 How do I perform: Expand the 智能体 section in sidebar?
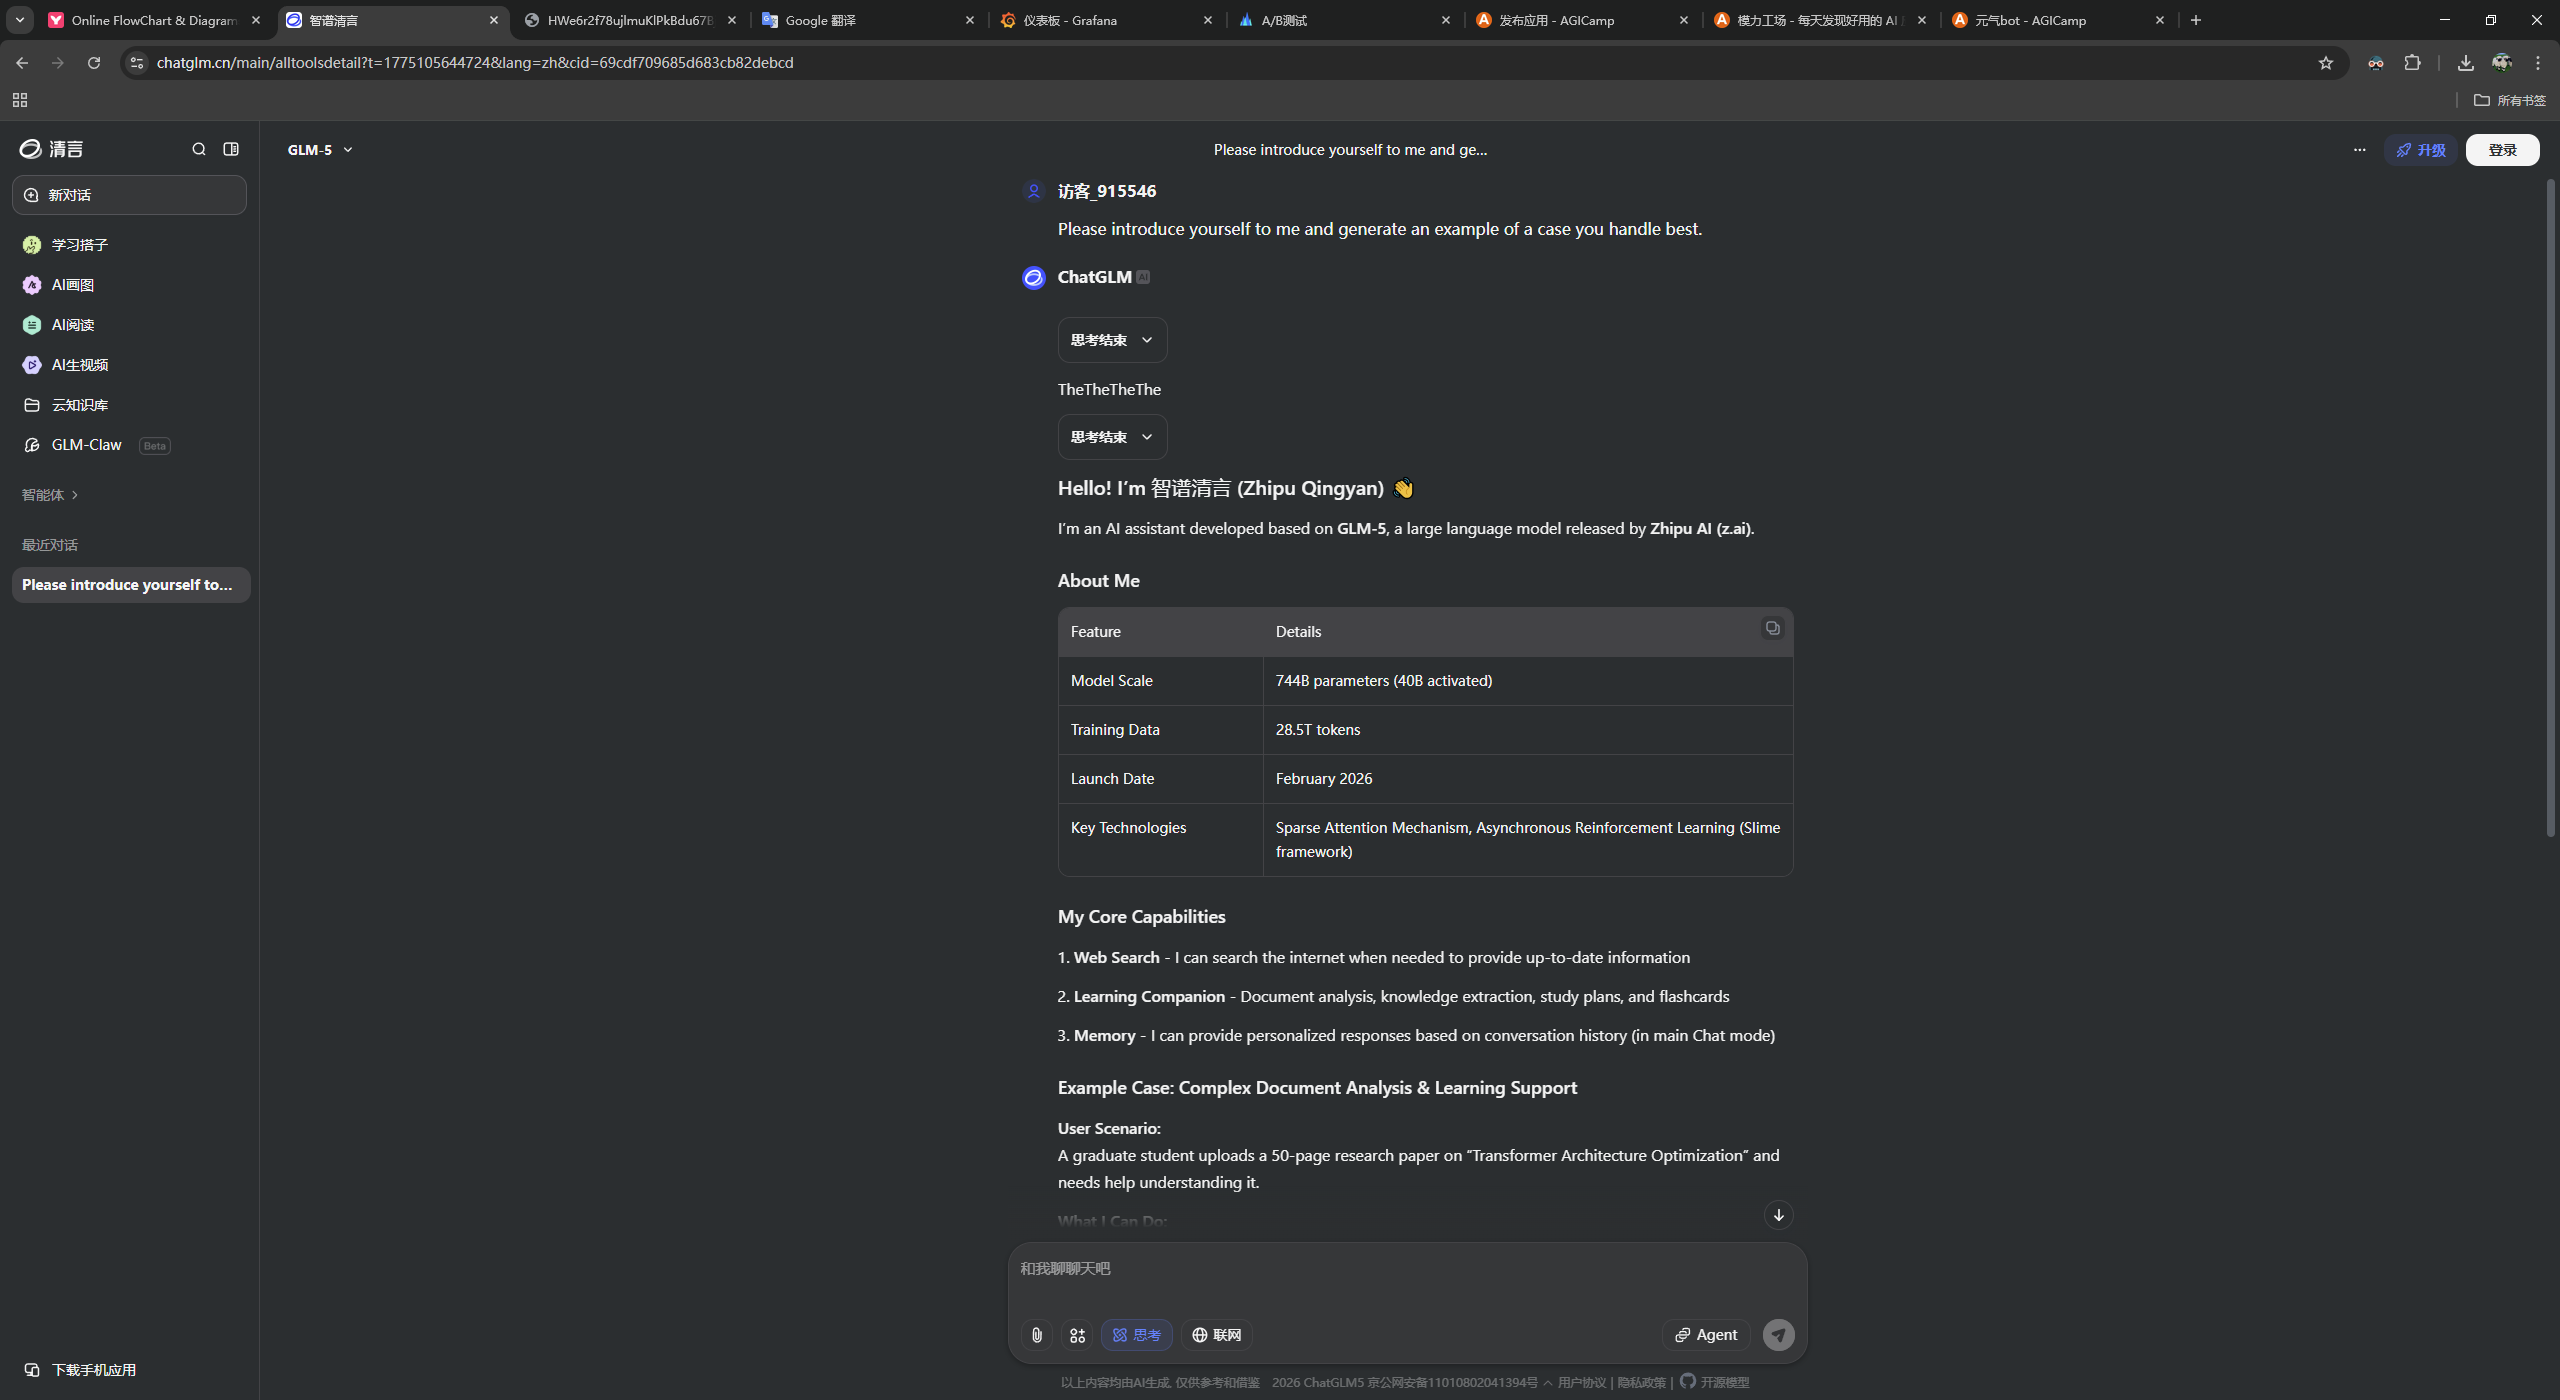point(50,495)
